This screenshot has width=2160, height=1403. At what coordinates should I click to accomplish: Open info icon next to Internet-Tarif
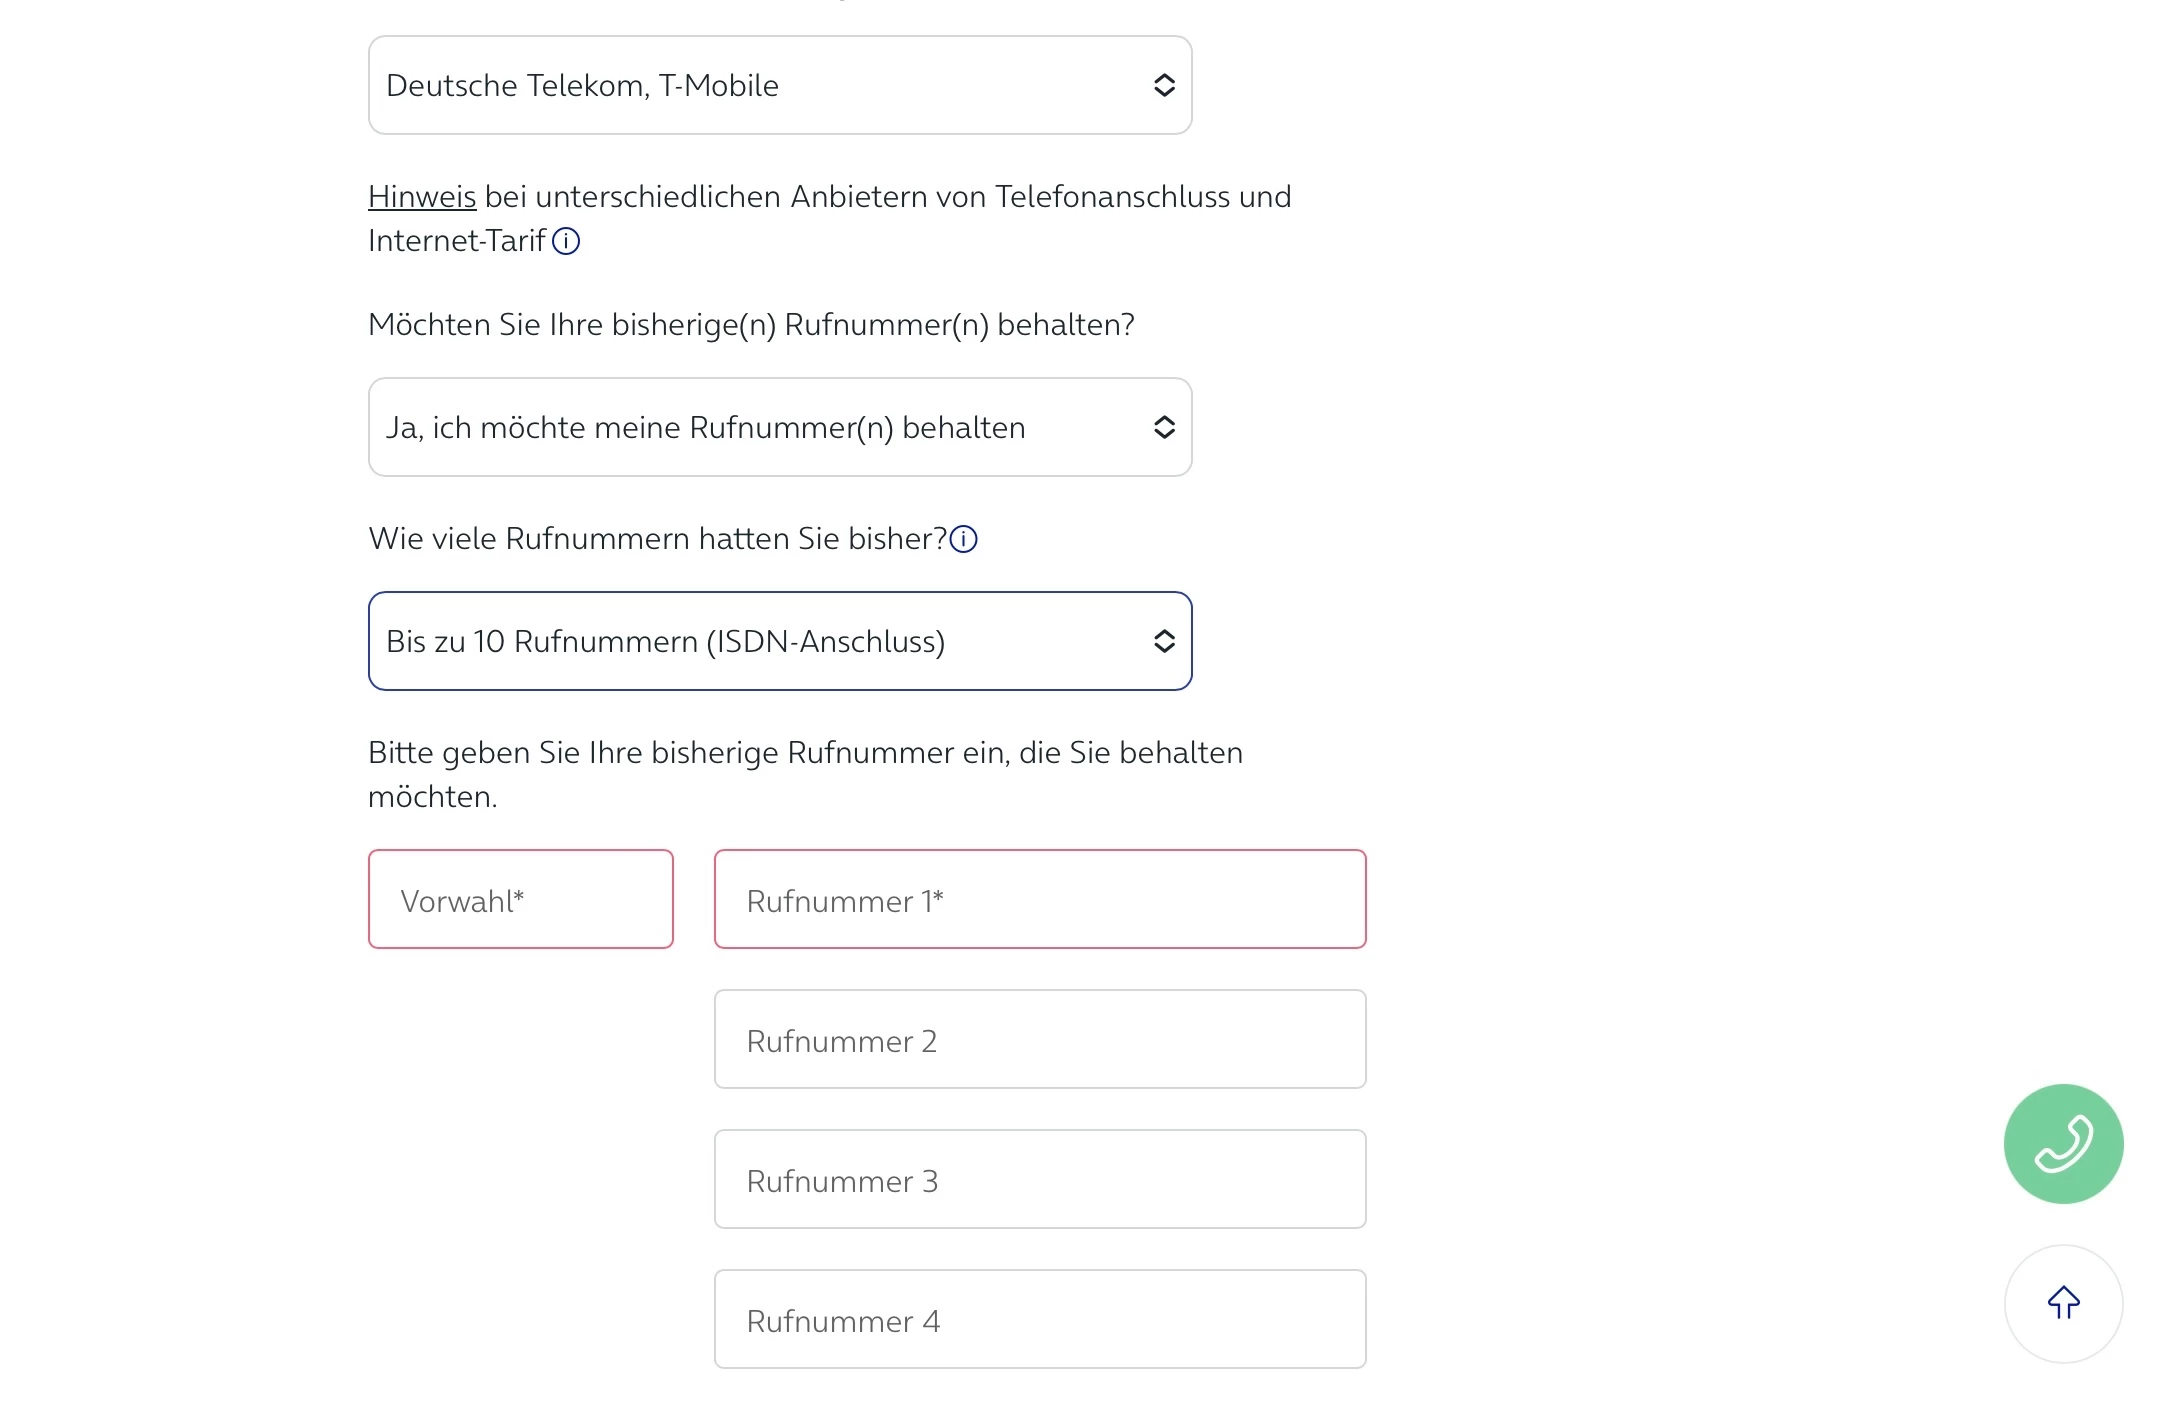pos(566,241)
